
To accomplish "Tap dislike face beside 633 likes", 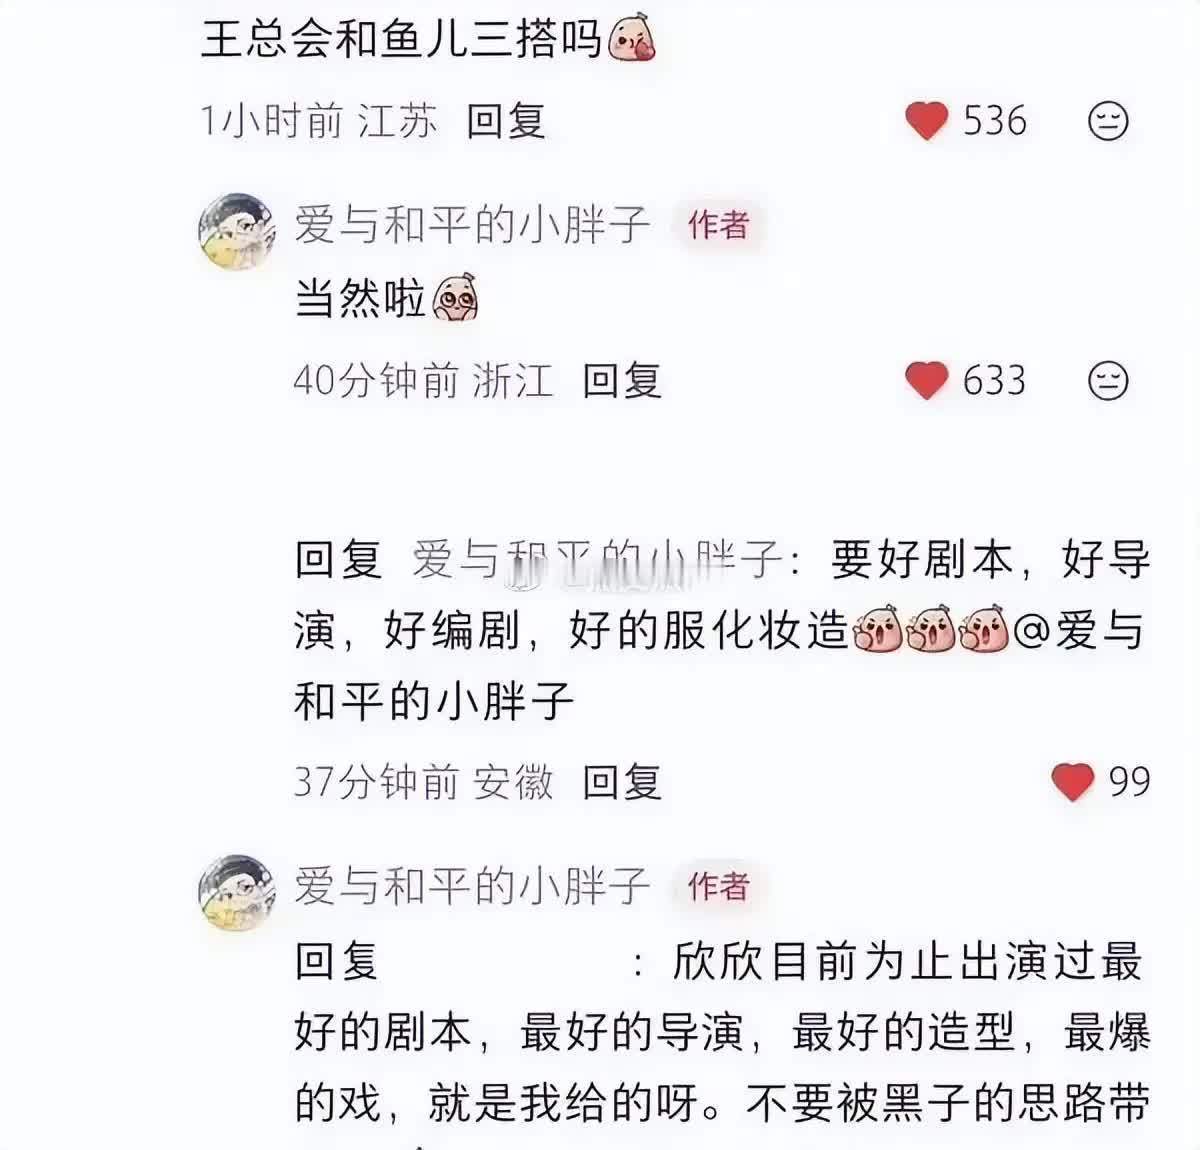I will (x=1108, y=381).
